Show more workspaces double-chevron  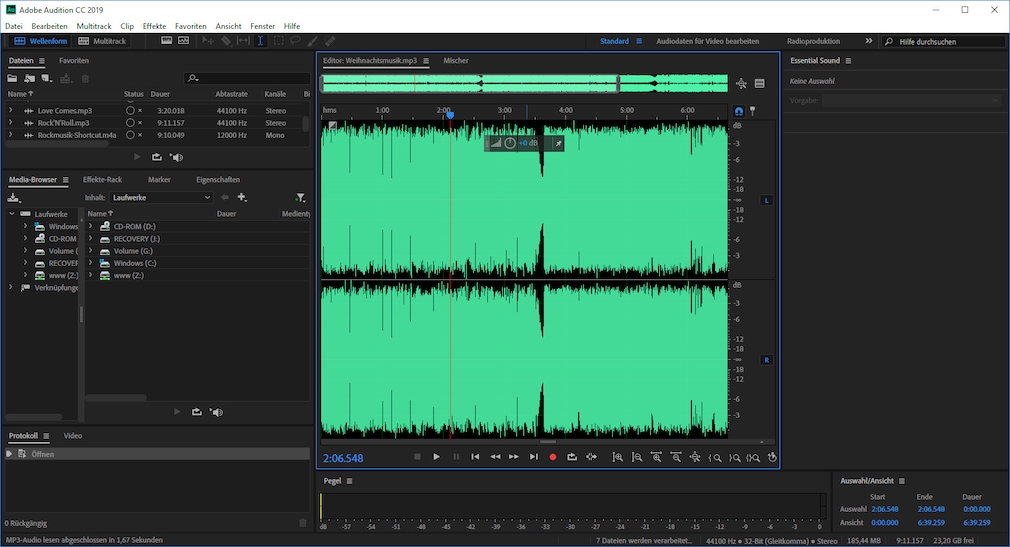tap(868, 41)
